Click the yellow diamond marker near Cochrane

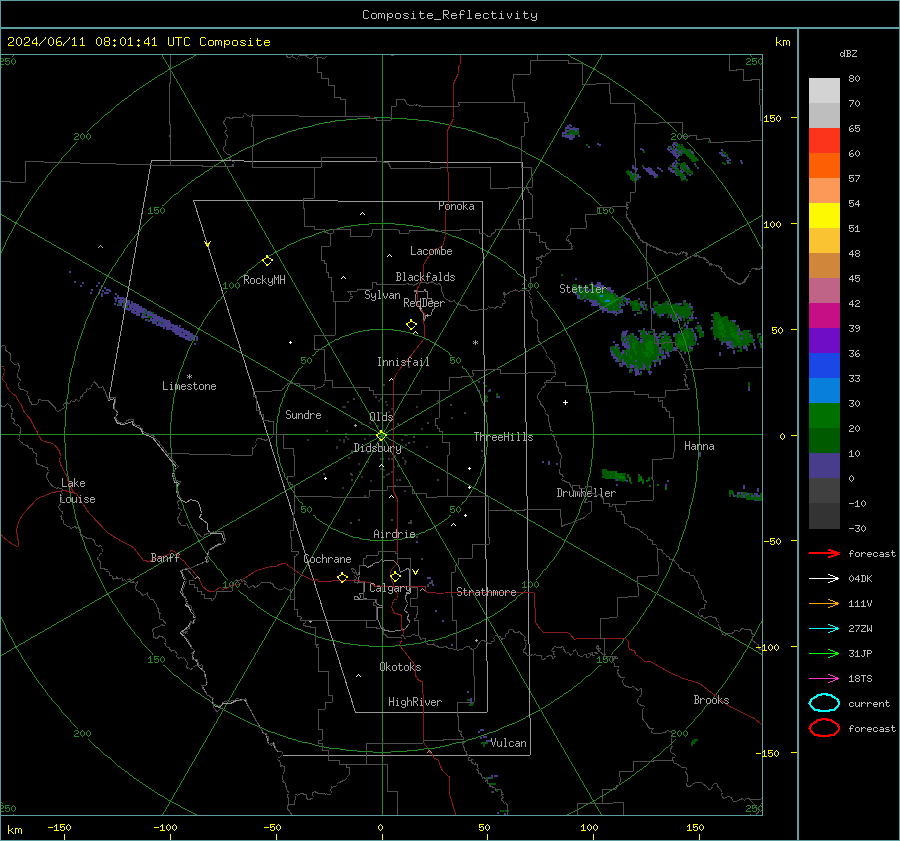click(x=342, y=577)
